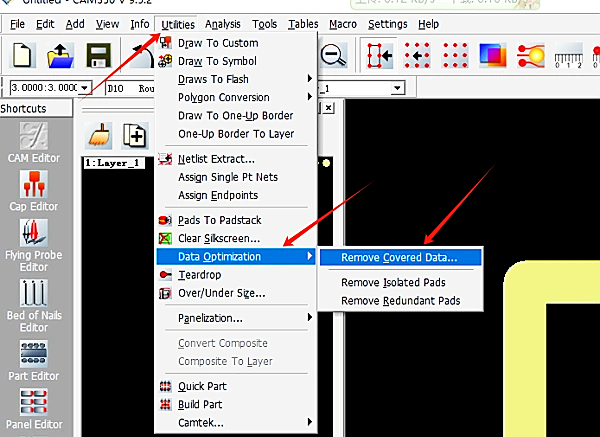This screenshot has height=437, width=600.
Task: Click the ruler measurement toolbar icon
Action: [x=568, y=56]
